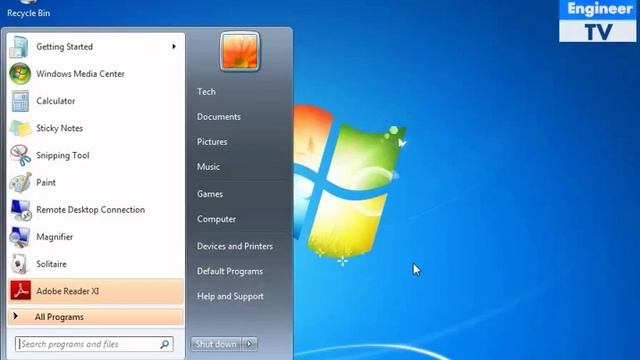Click the search magnifying glass icon
This screenshot has height=360, width=640.
[x=164, y=344]
